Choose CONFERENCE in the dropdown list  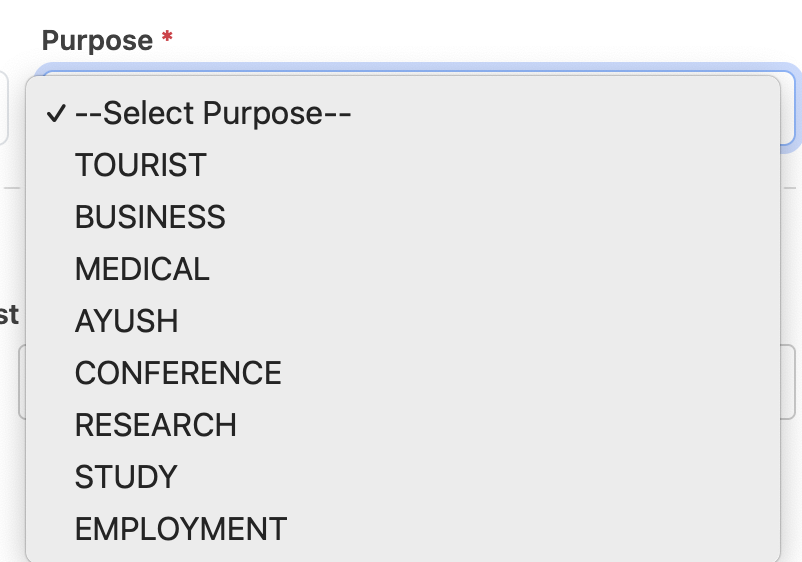click(x=178, y=373)
